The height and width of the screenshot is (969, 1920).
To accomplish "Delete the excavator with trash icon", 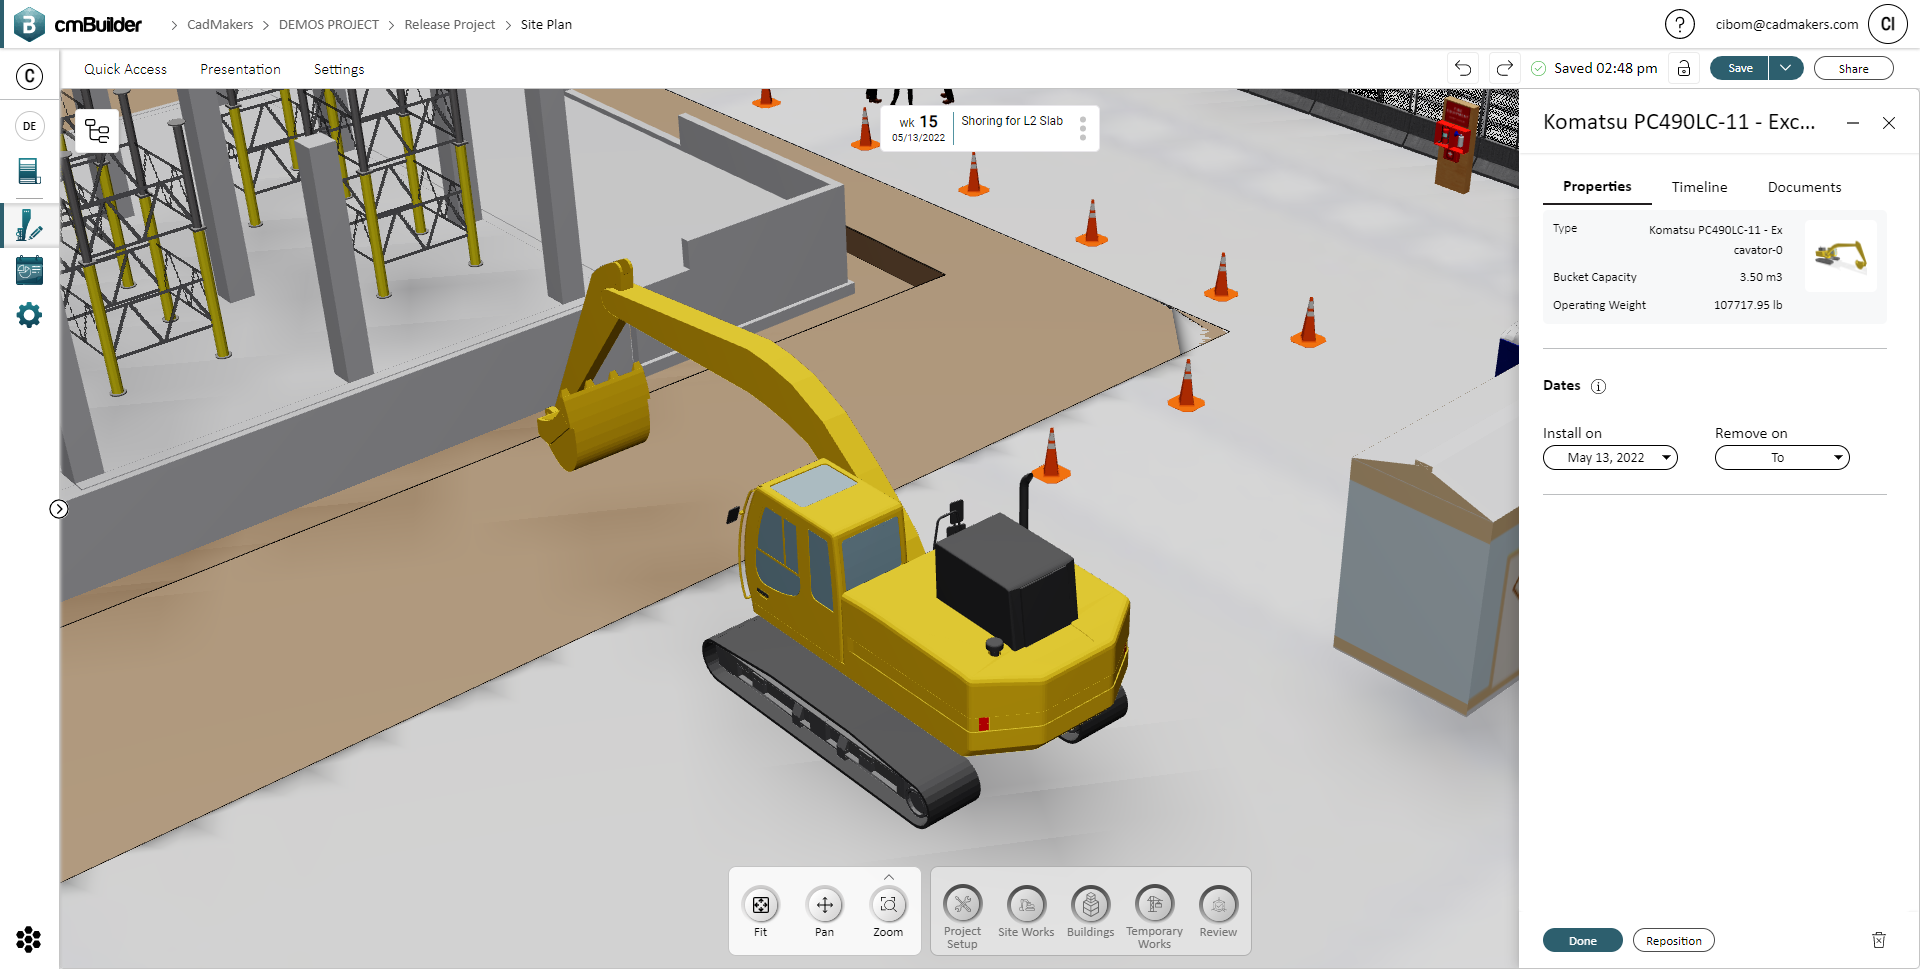I will click(1879, 940).
